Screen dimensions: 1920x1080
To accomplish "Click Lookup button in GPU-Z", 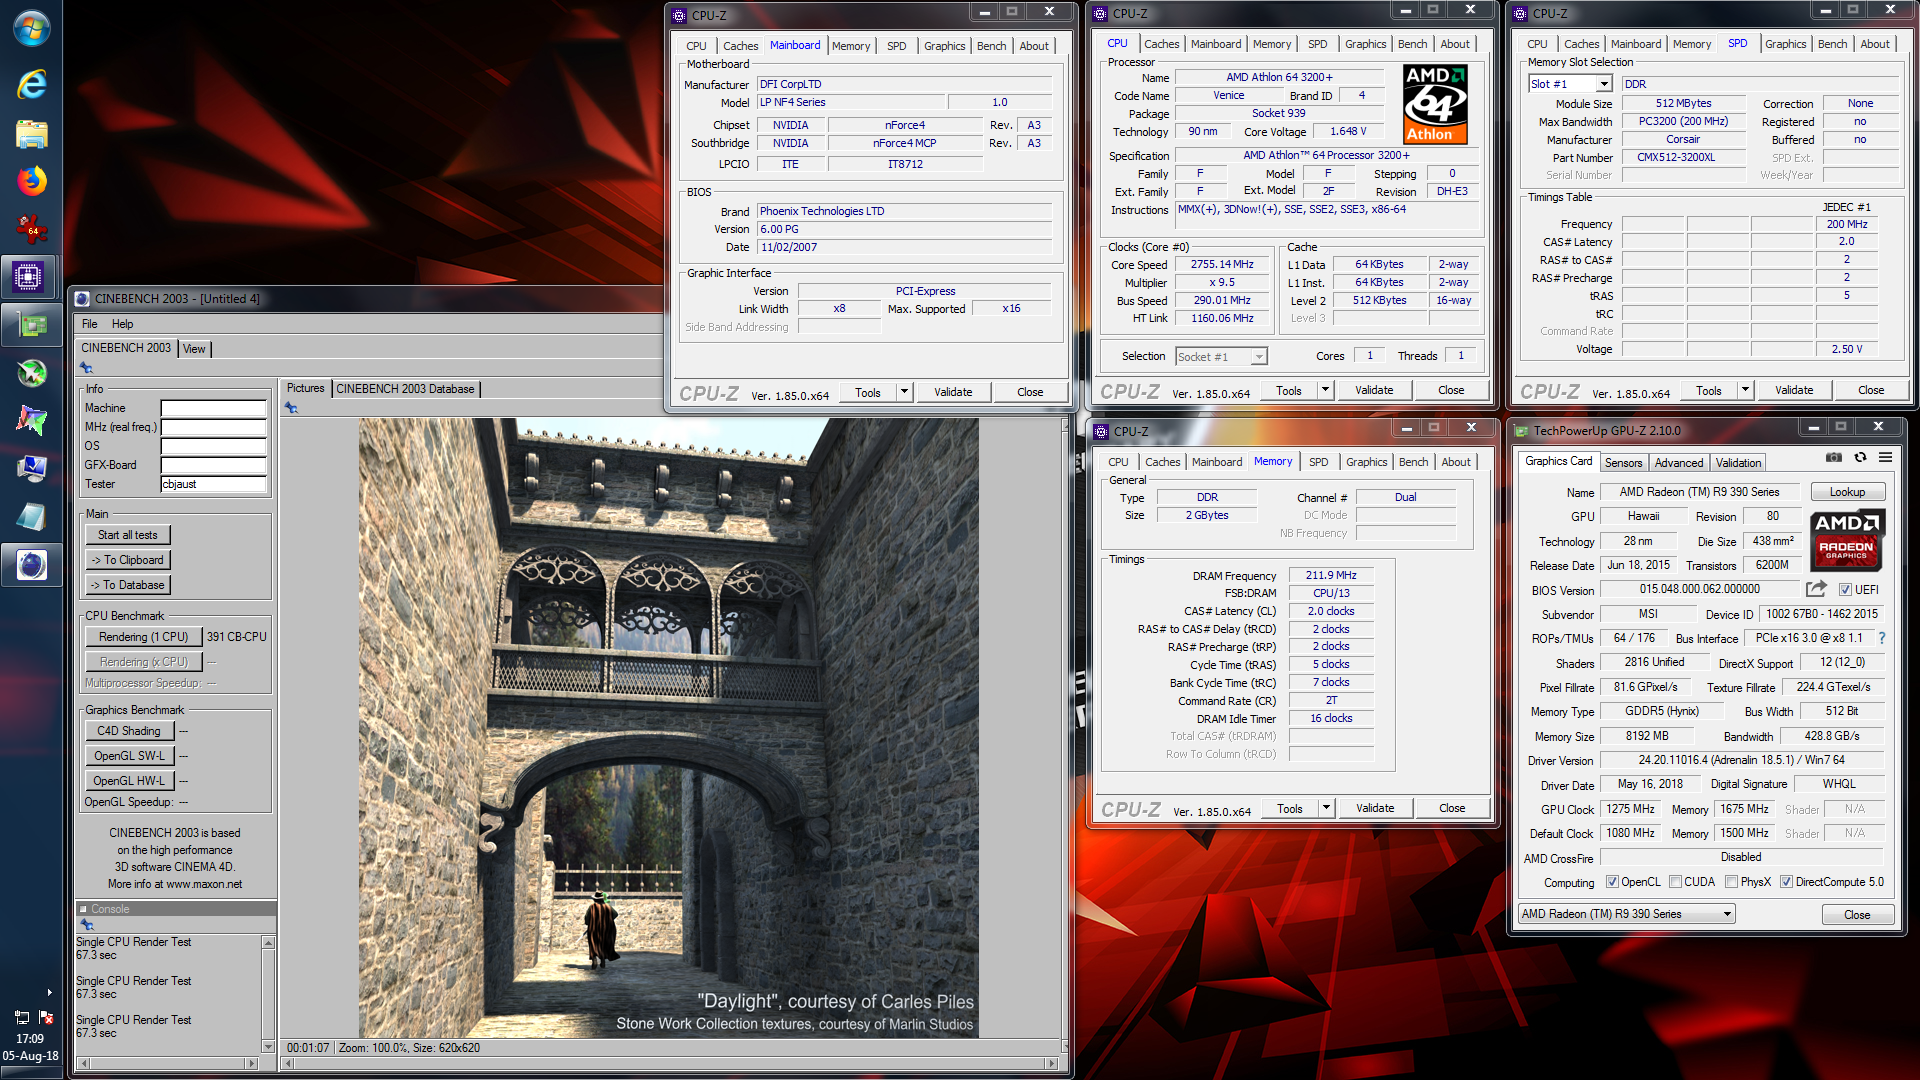I will [1847, 492].
